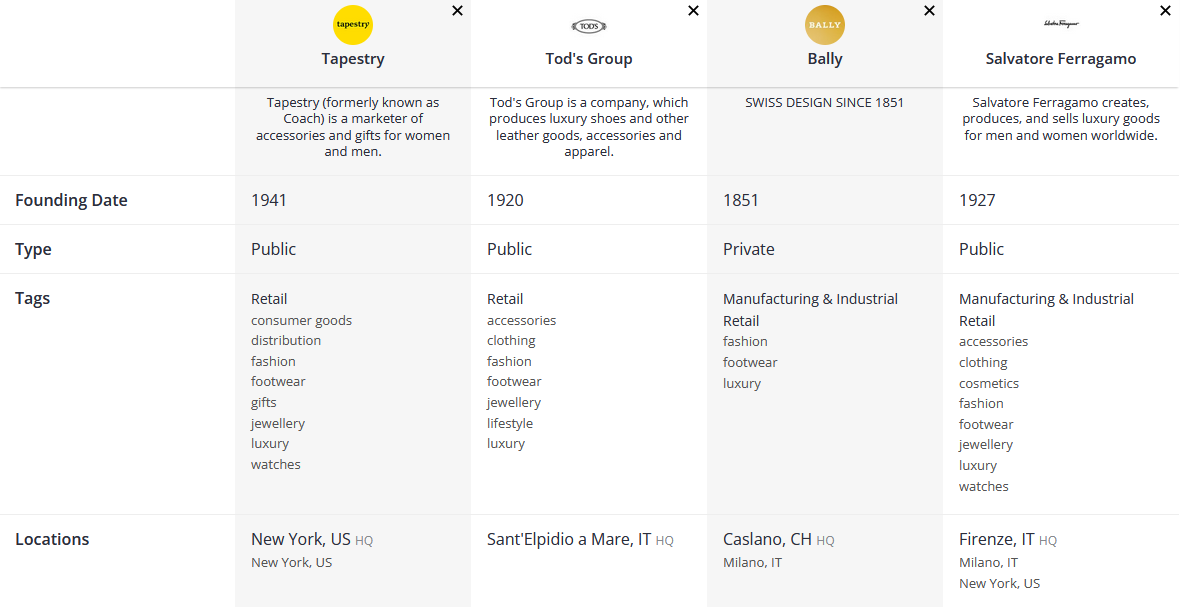
Task: Click the gold Bally logo
Action: point(825,25)
